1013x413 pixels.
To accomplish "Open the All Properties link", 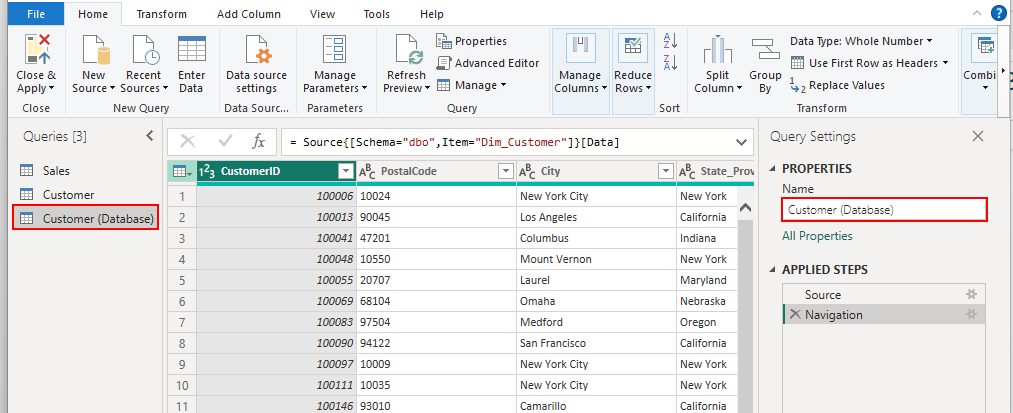I will click(x=817, y=236).
